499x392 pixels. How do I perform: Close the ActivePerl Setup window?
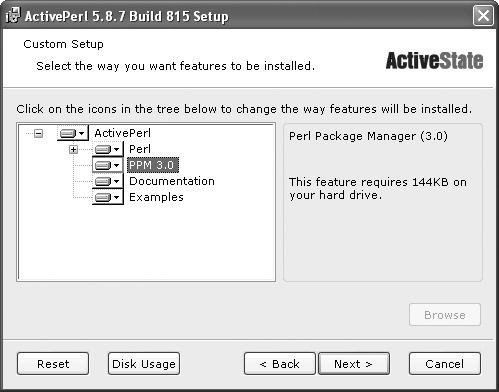pyautogui.click(x=483, y=15)
